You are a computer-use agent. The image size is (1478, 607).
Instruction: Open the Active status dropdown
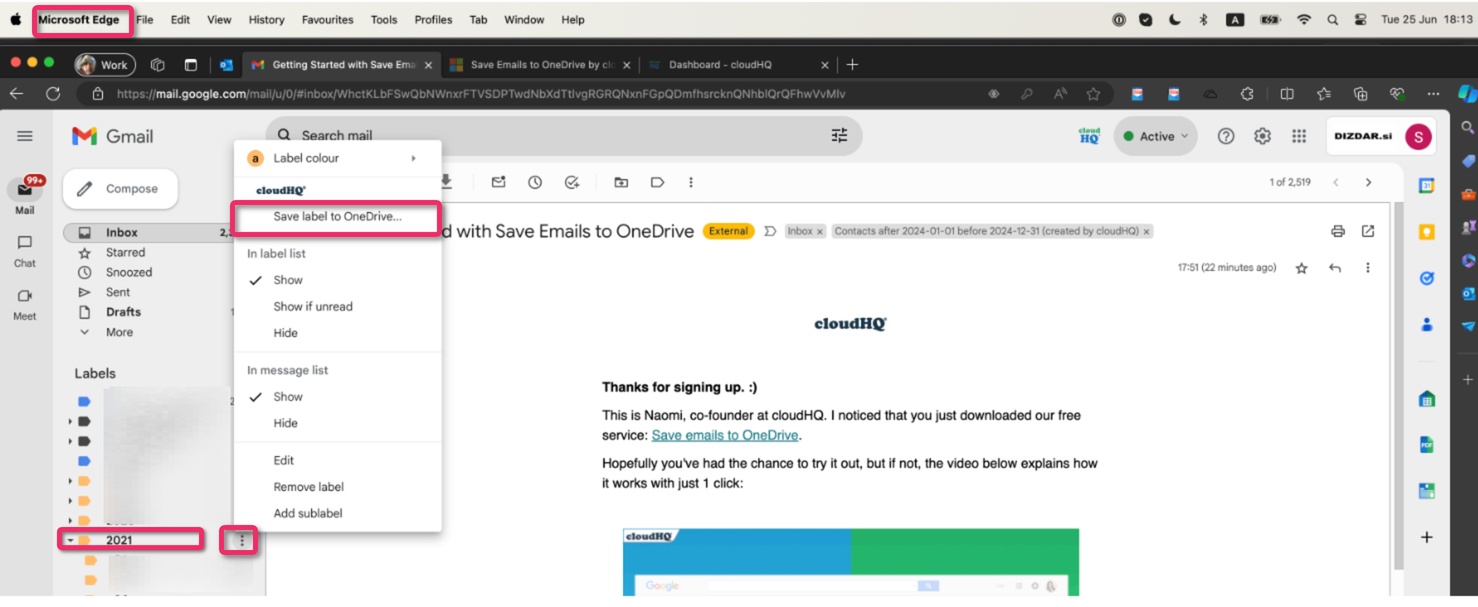[1156, 136]
